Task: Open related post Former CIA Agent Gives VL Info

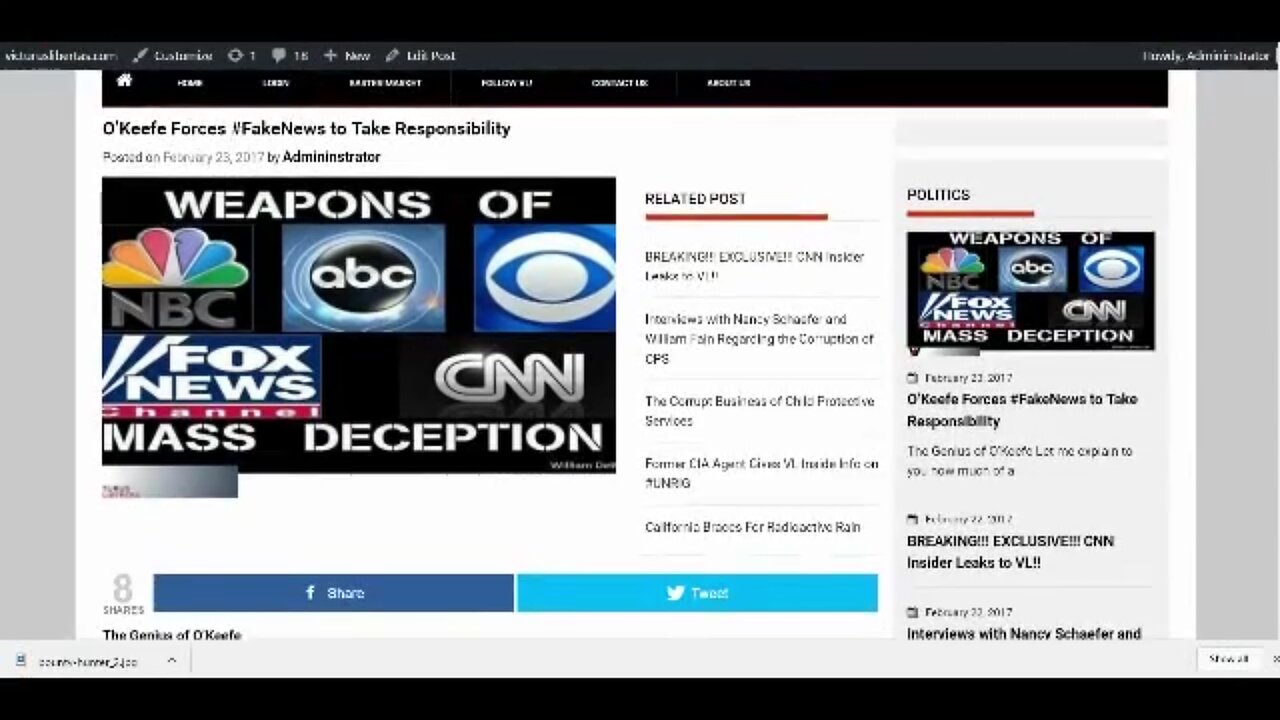Action: (x=761, y=473)
